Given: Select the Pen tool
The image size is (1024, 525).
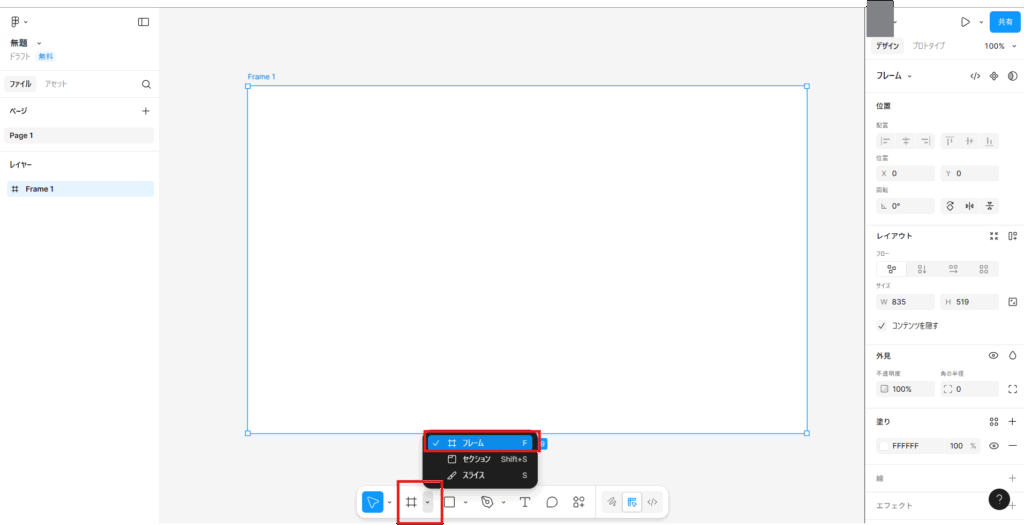Looking at the screenshot, I should 487,502.
